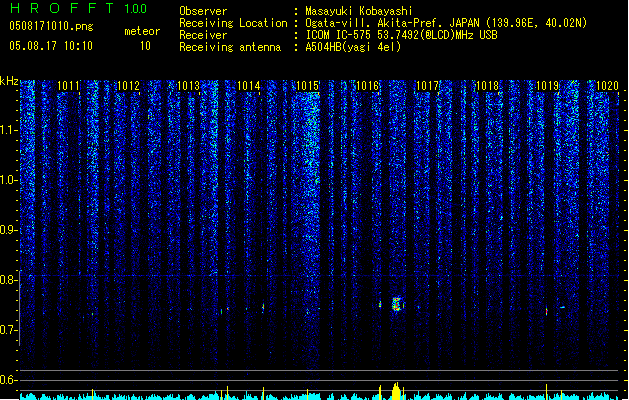Click the antenna text A504HB(yagi 4el)

pyautogui.click(x=353, y=47)
